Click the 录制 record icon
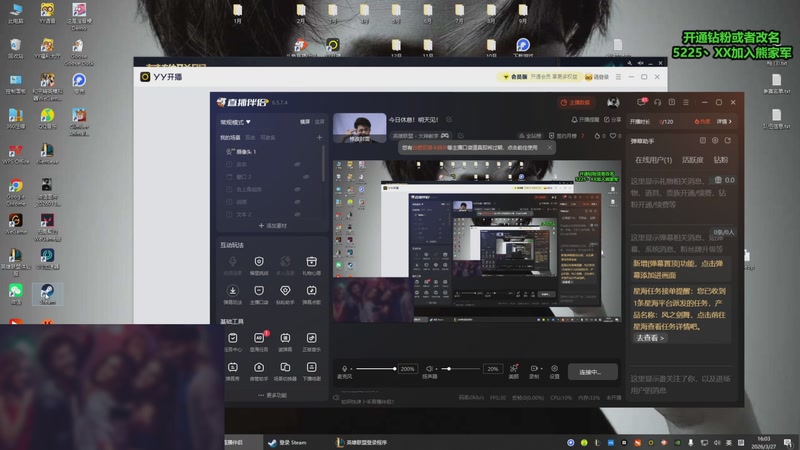The height and width of the screenshot is (450, 800). pos(534,369)
